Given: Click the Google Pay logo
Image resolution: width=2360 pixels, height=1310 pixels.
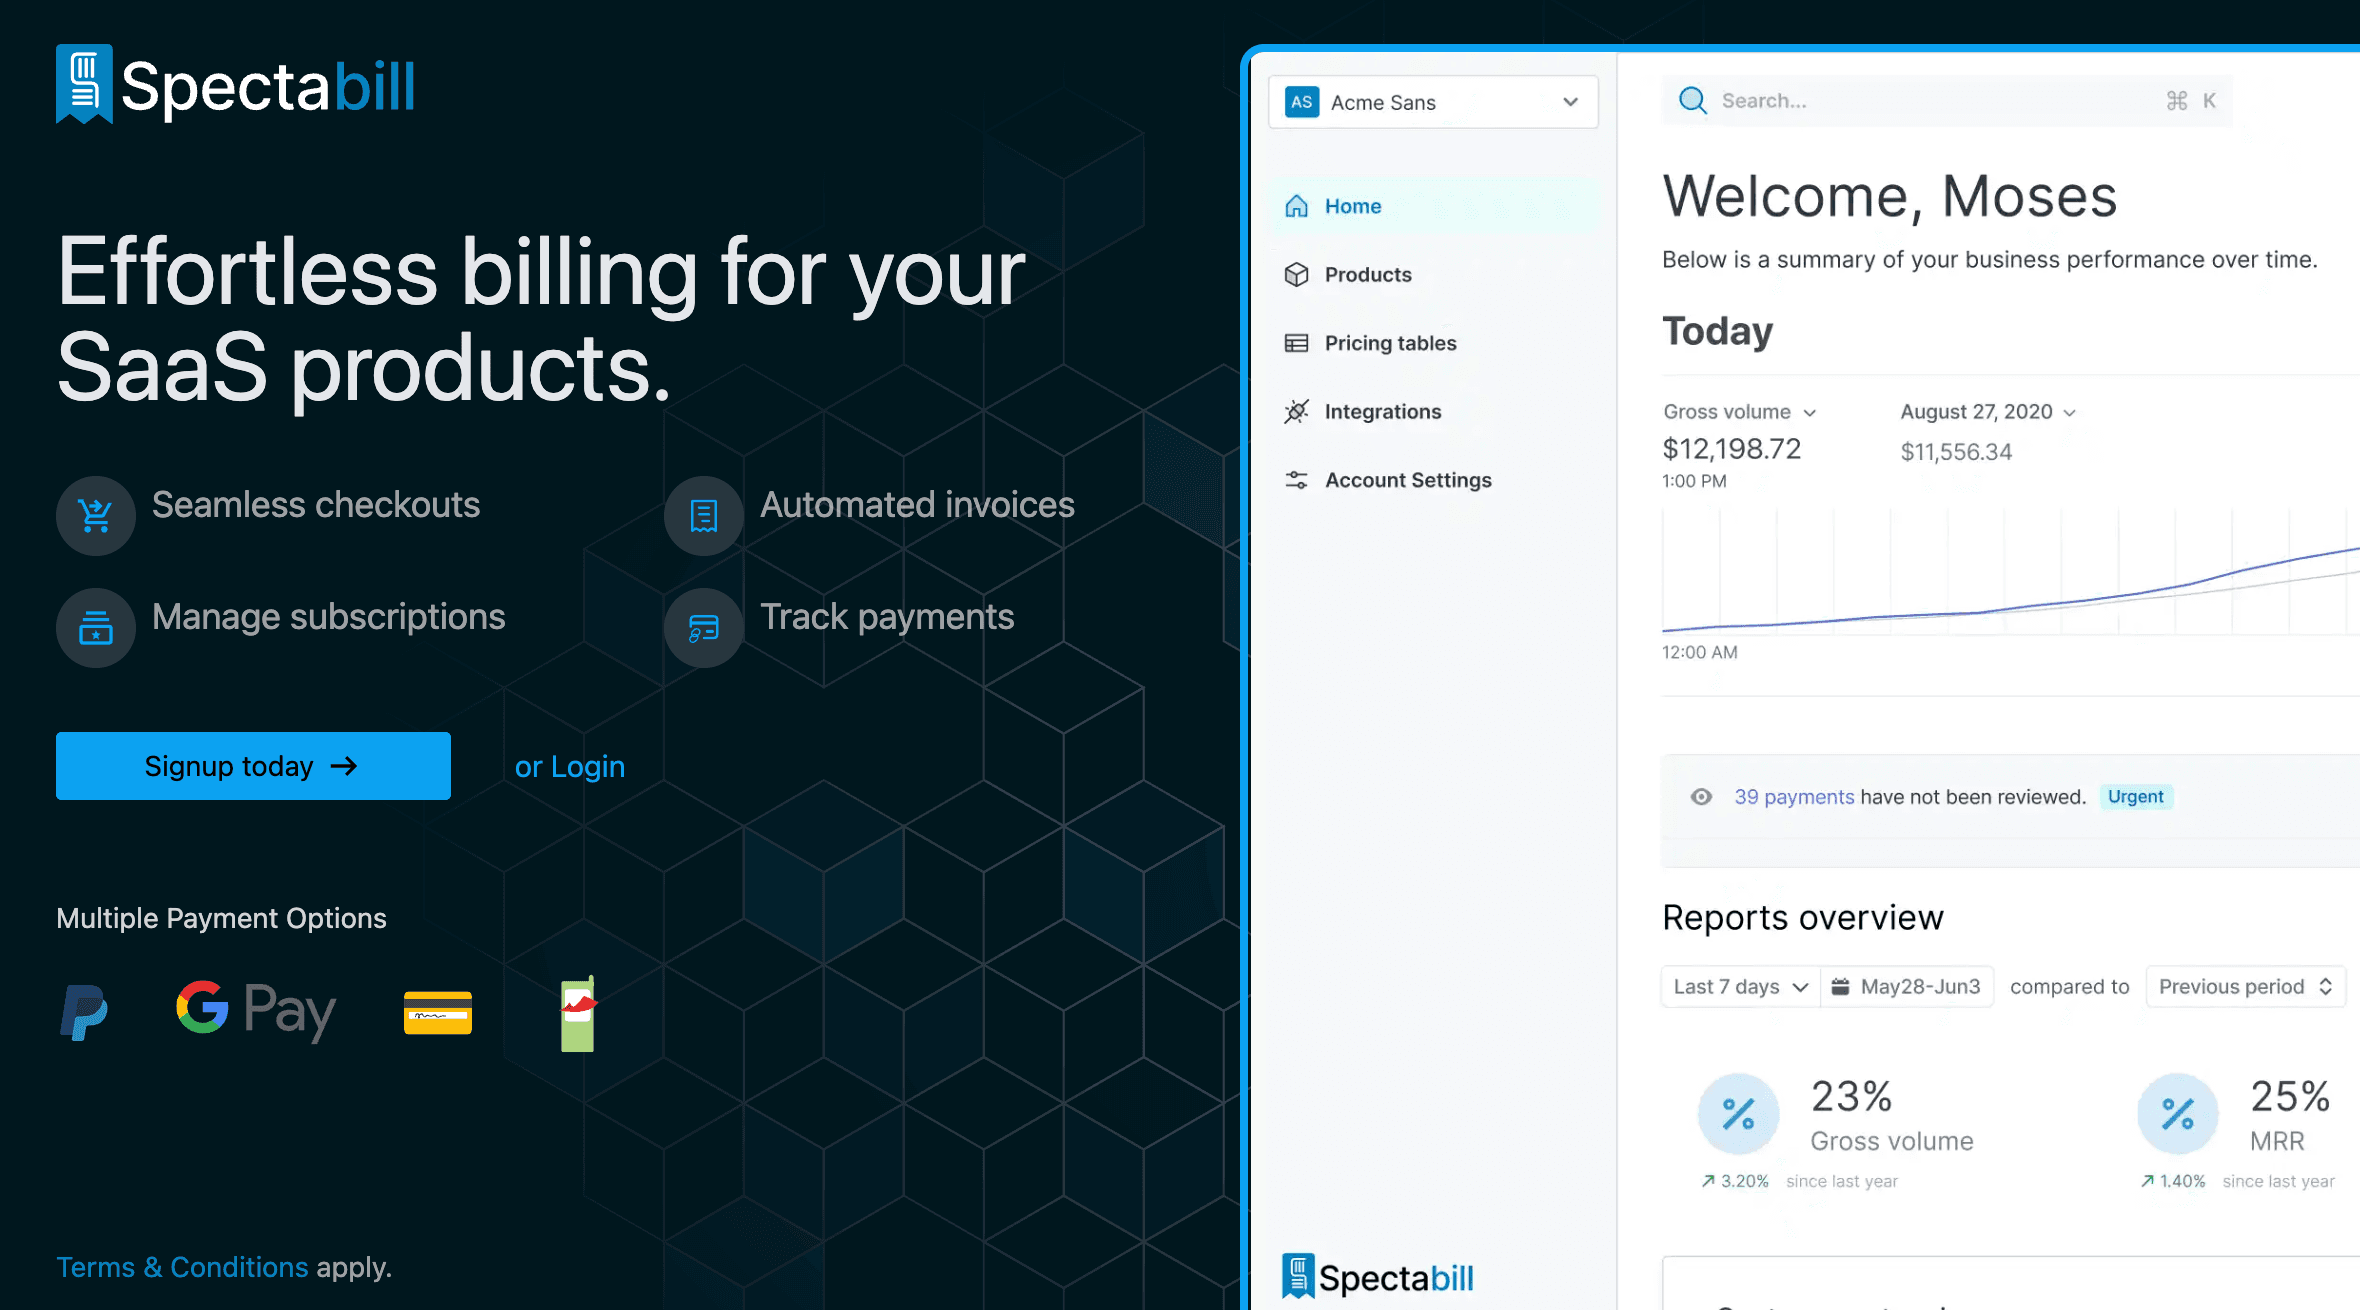Looking at the screenshot, I should point(256,1010).
